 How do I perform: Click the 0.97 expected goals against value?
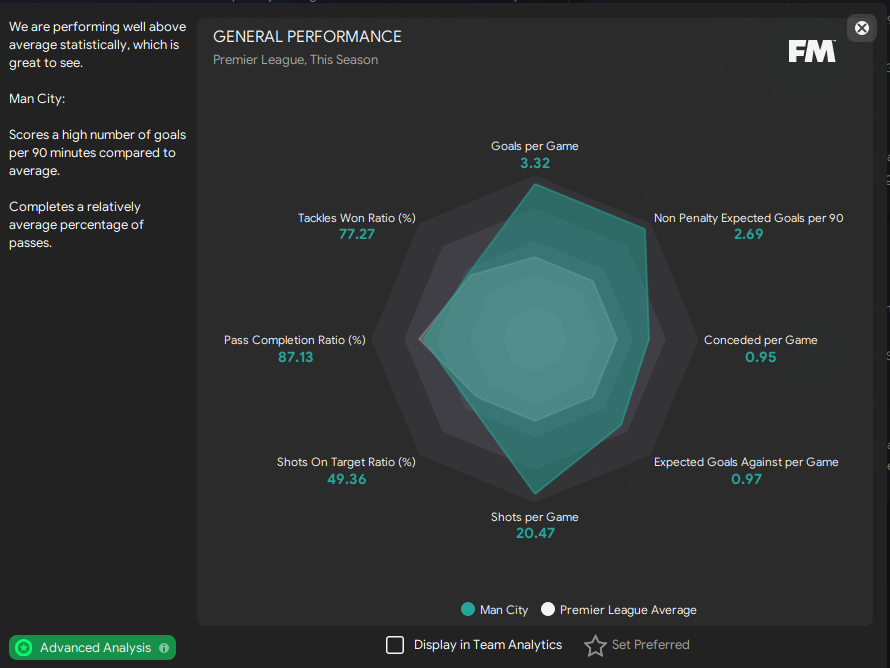click(746, 479)
